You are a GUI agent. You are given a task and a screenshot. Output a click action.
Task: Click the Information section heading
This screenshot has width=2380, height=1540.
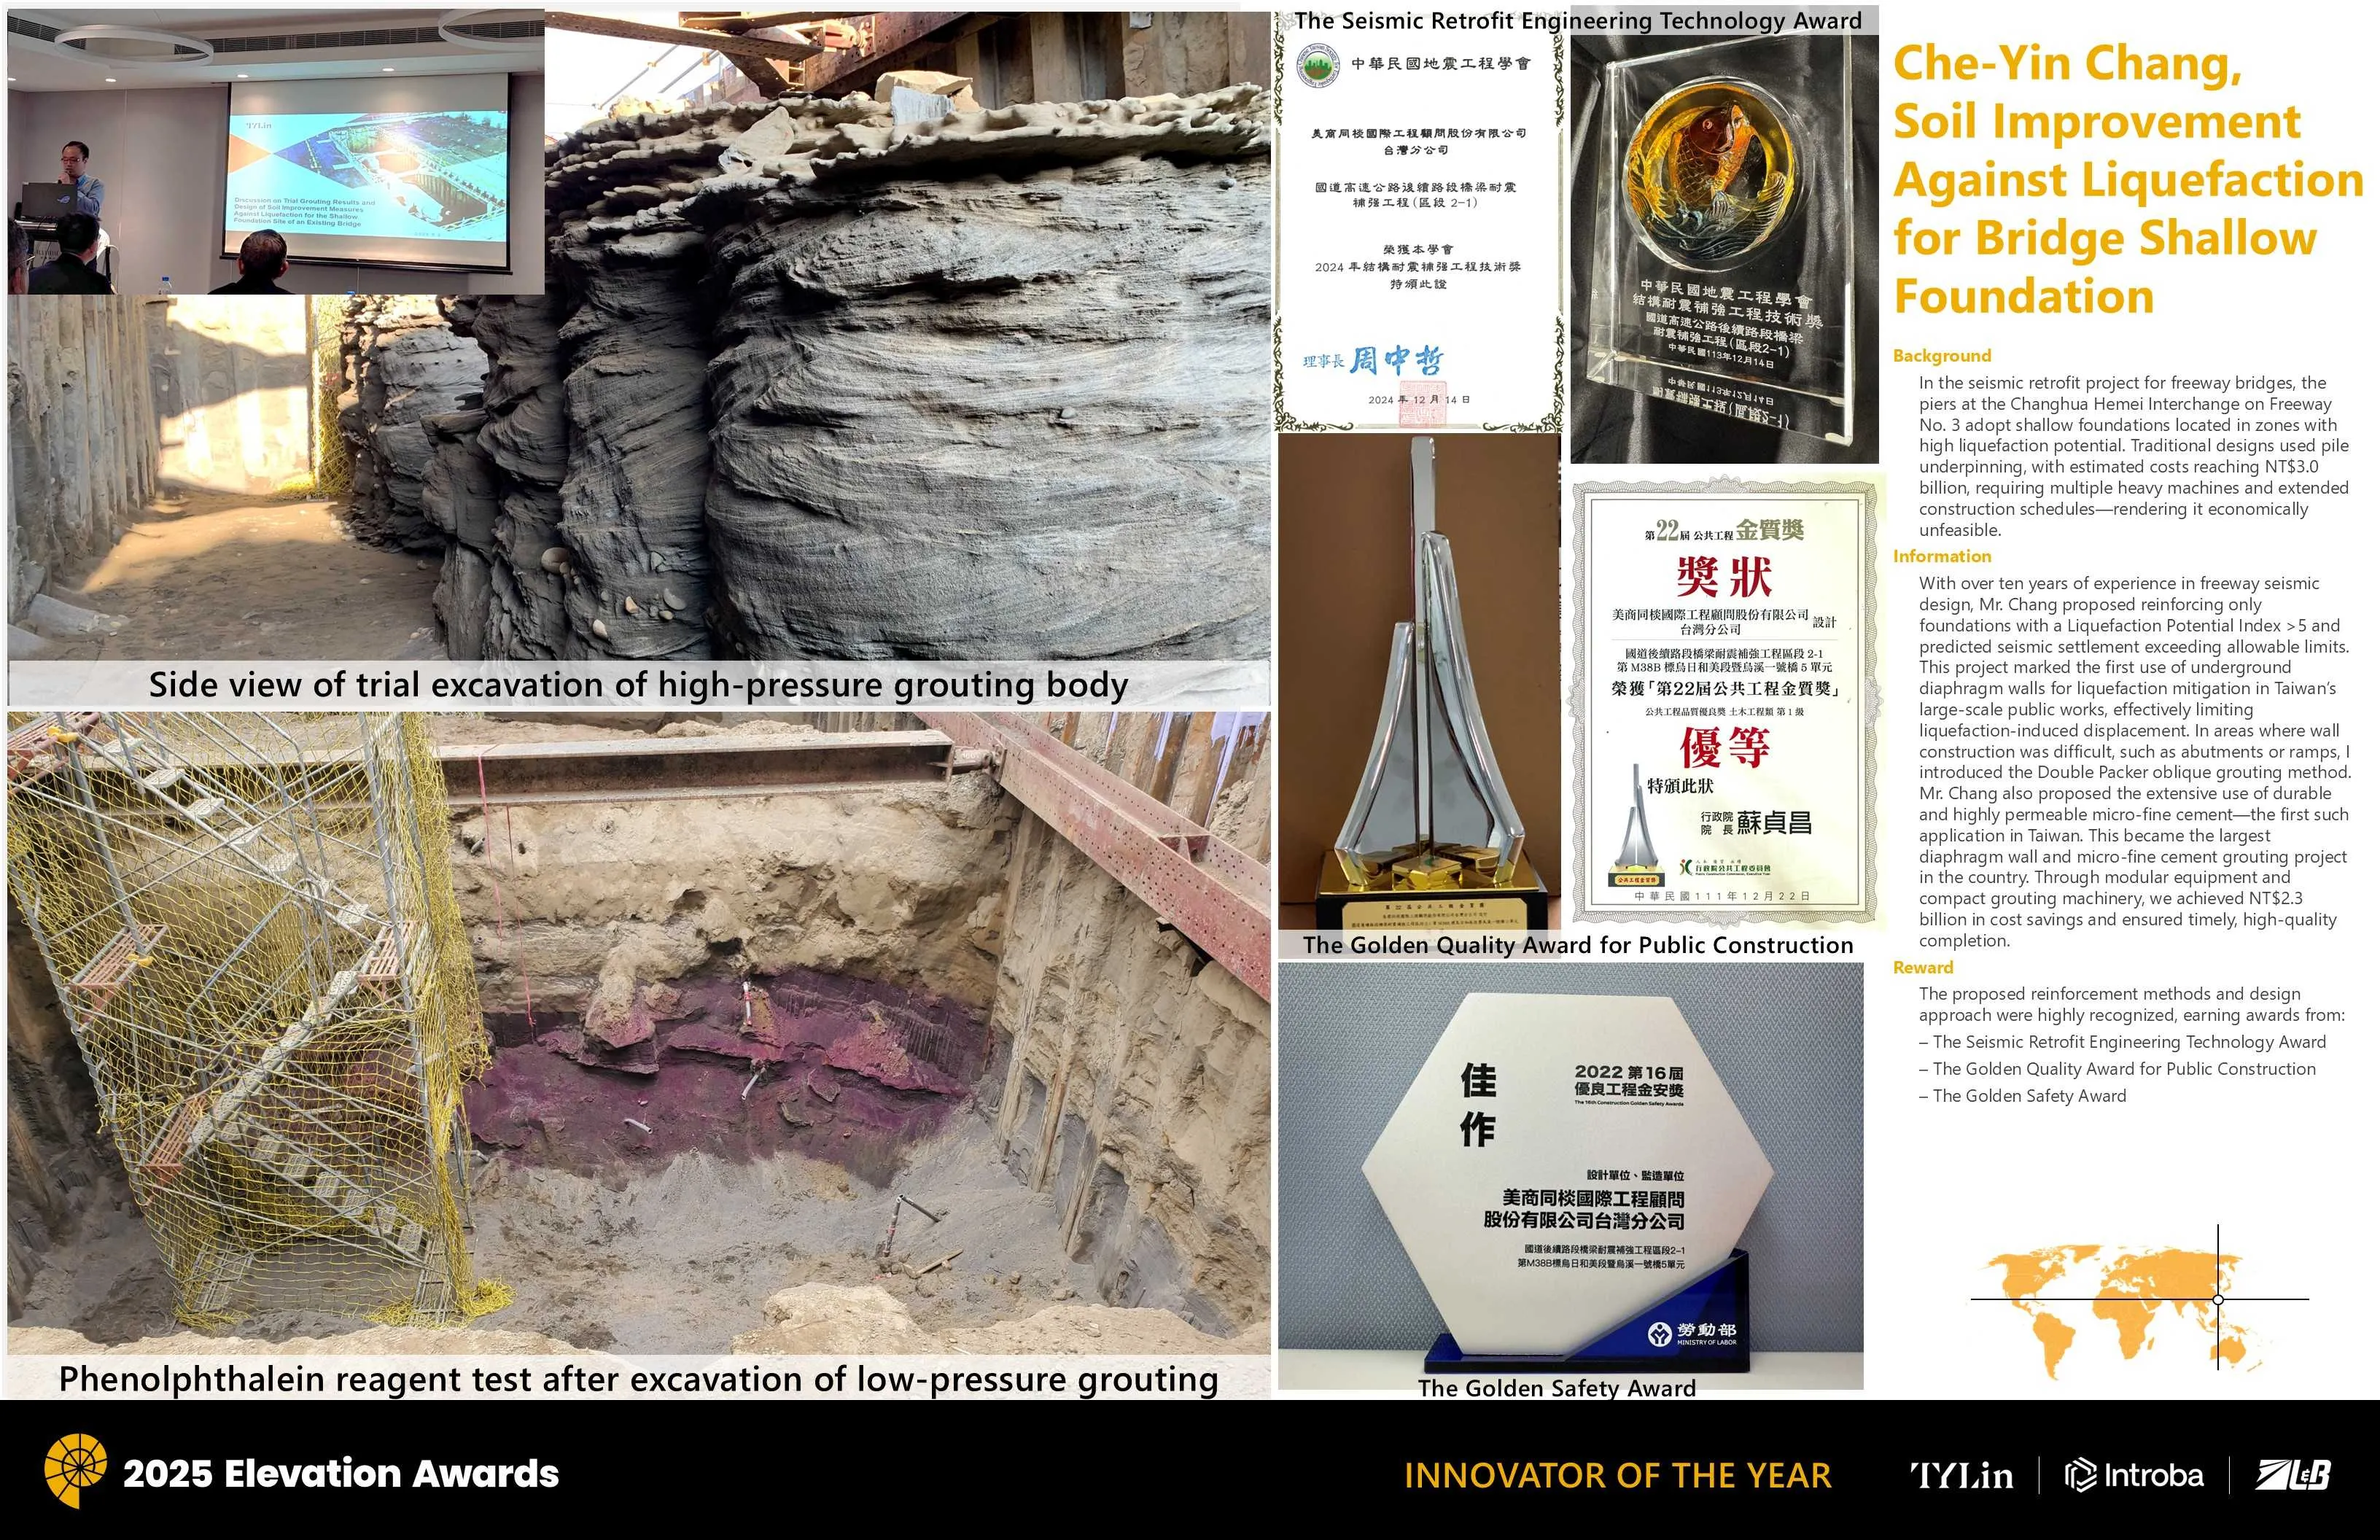1941,556
